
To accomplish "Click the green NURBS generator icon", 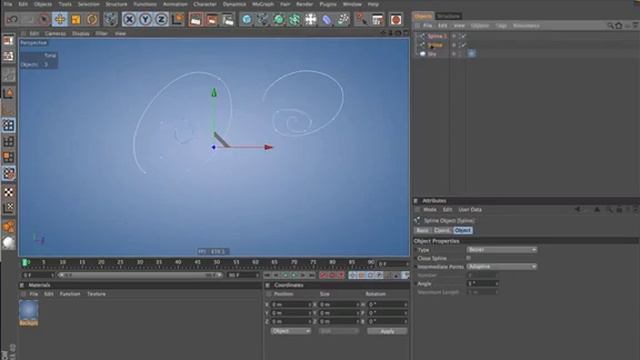I will (278, 19).
